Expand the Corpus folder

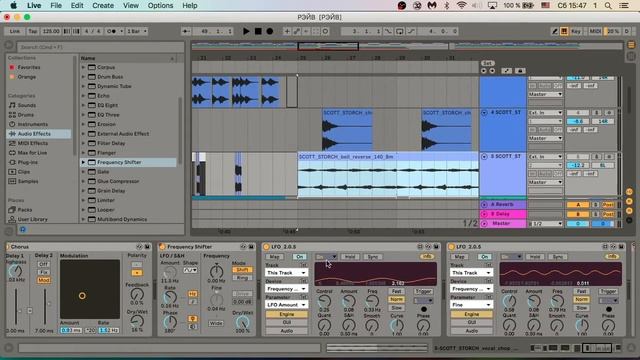[83, 67]
